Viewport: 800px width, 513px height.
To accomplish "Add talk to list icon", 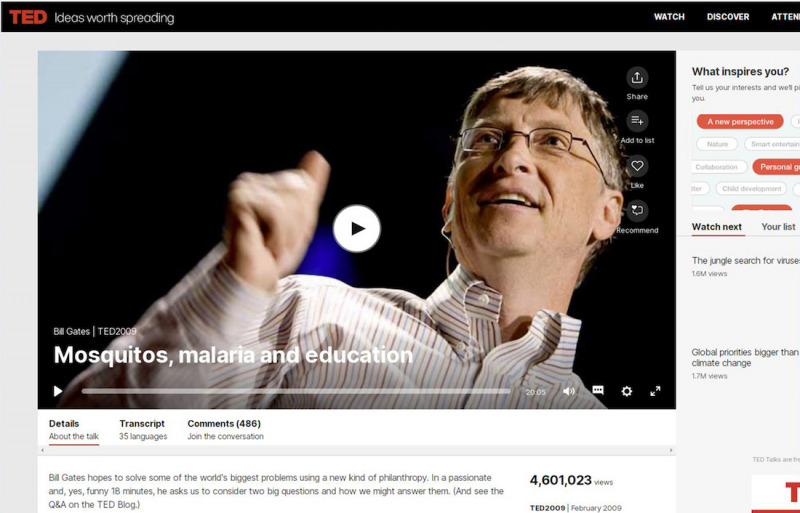I will point(637,121).
